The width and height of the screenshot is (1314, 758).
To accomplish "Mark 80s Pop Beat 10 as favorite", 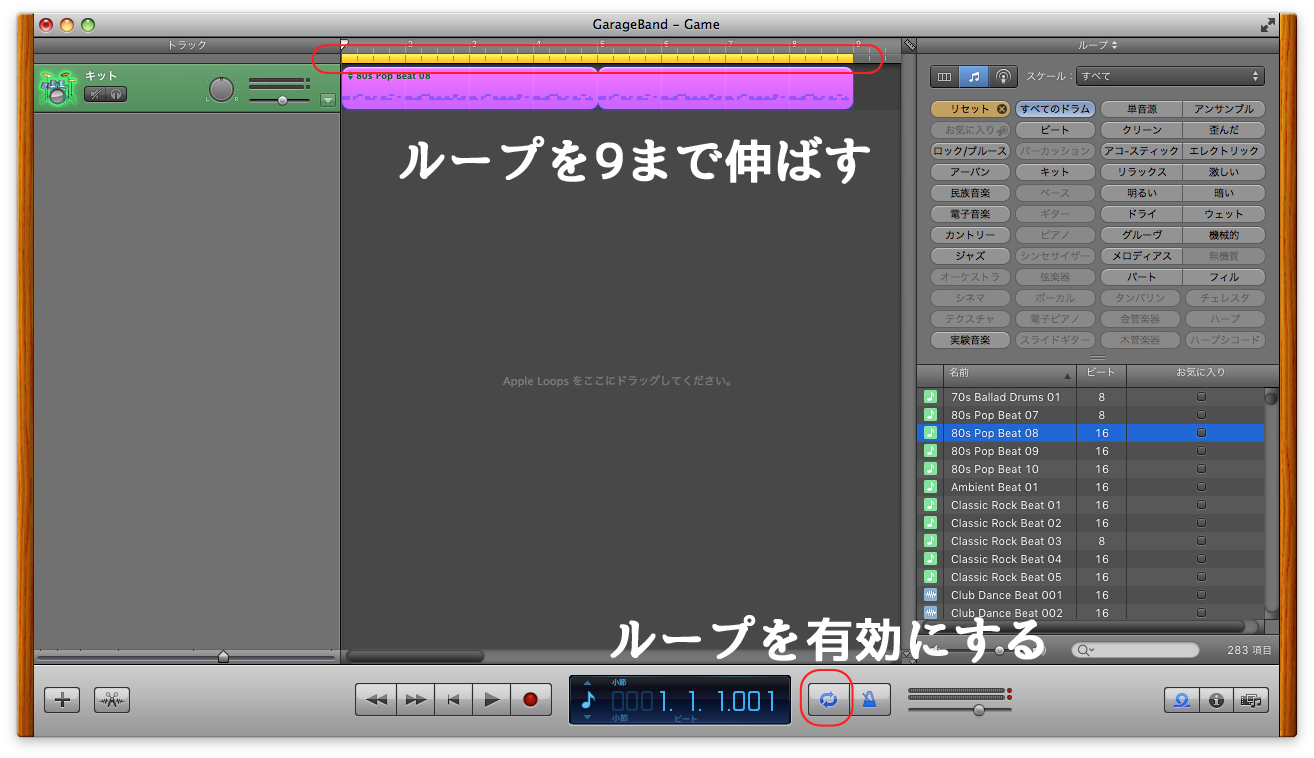I will click(1201, 469).
